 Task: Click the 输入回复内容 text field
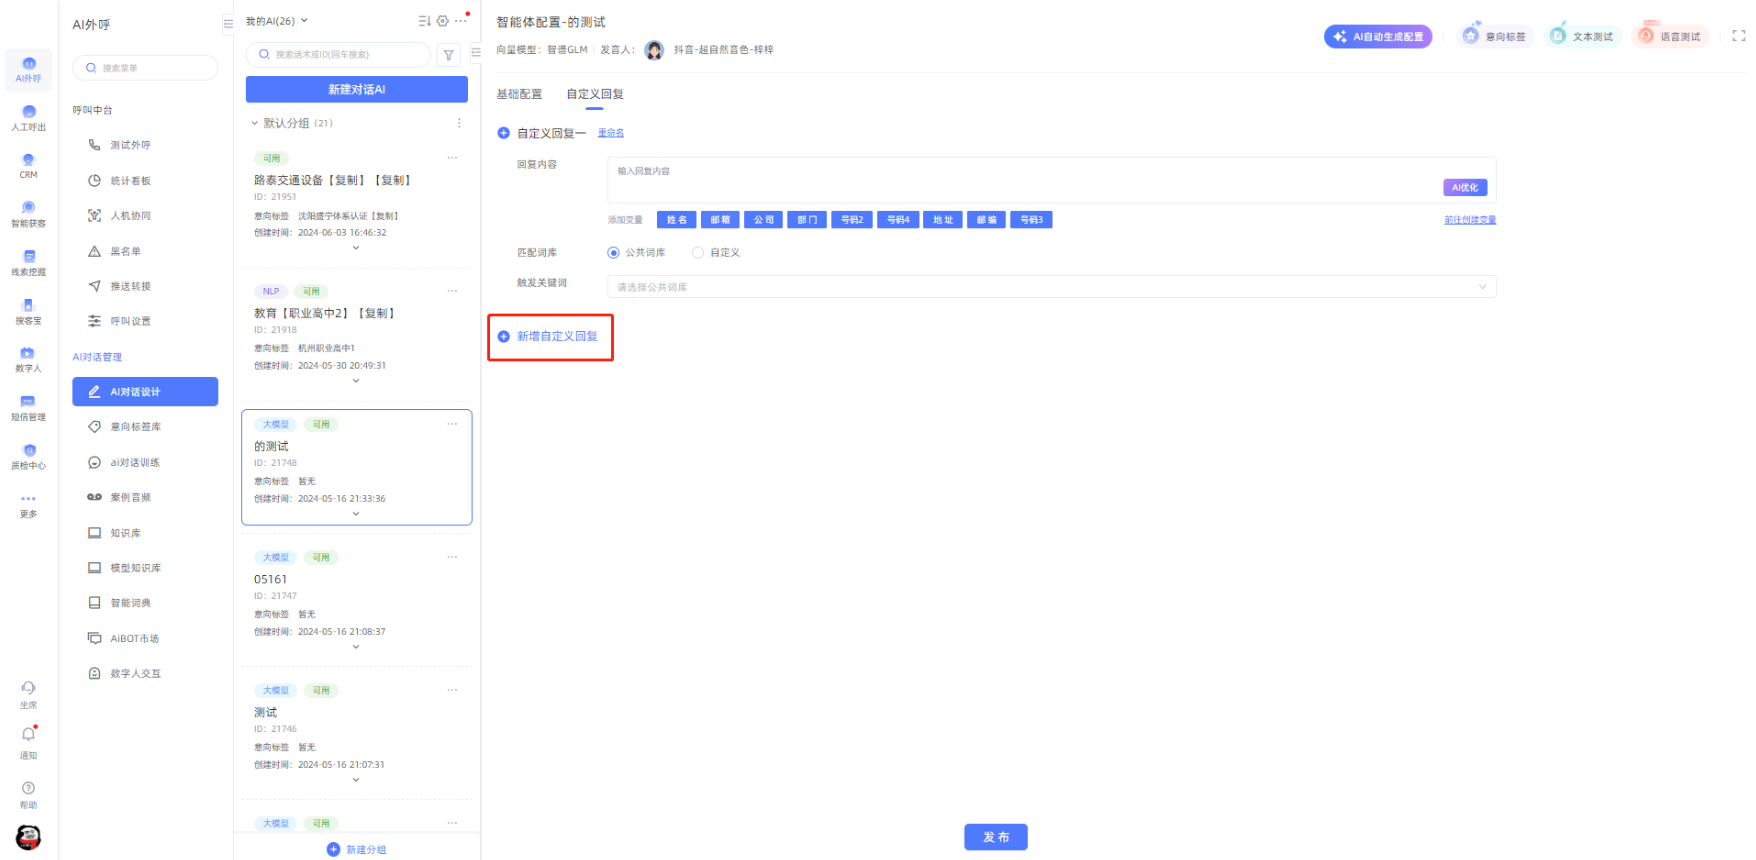(x=1020, y=172)
